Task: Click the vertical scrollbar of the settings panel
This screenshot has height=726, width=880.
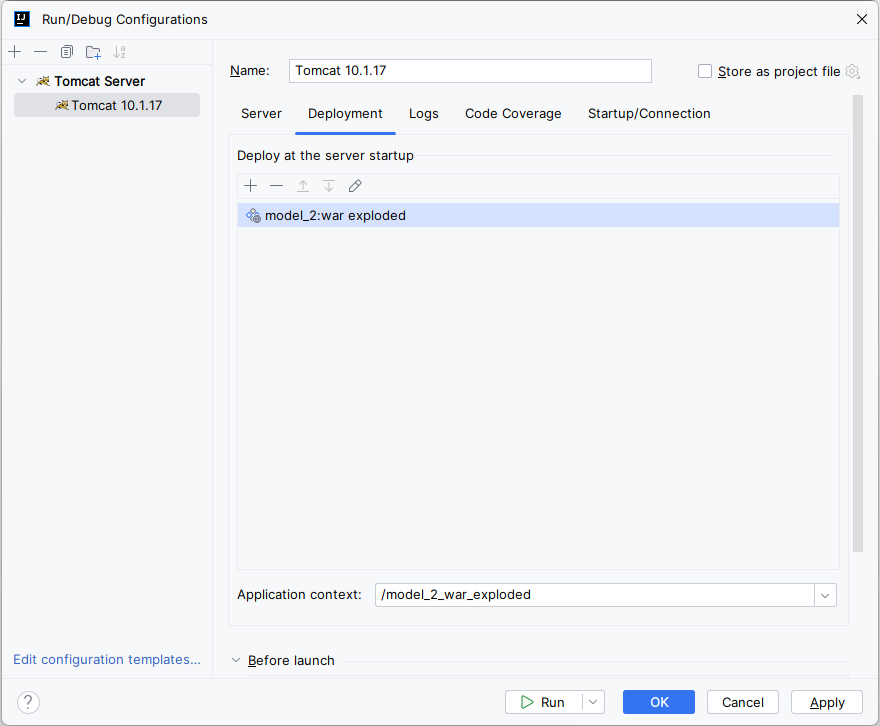Action: point(858,324)
